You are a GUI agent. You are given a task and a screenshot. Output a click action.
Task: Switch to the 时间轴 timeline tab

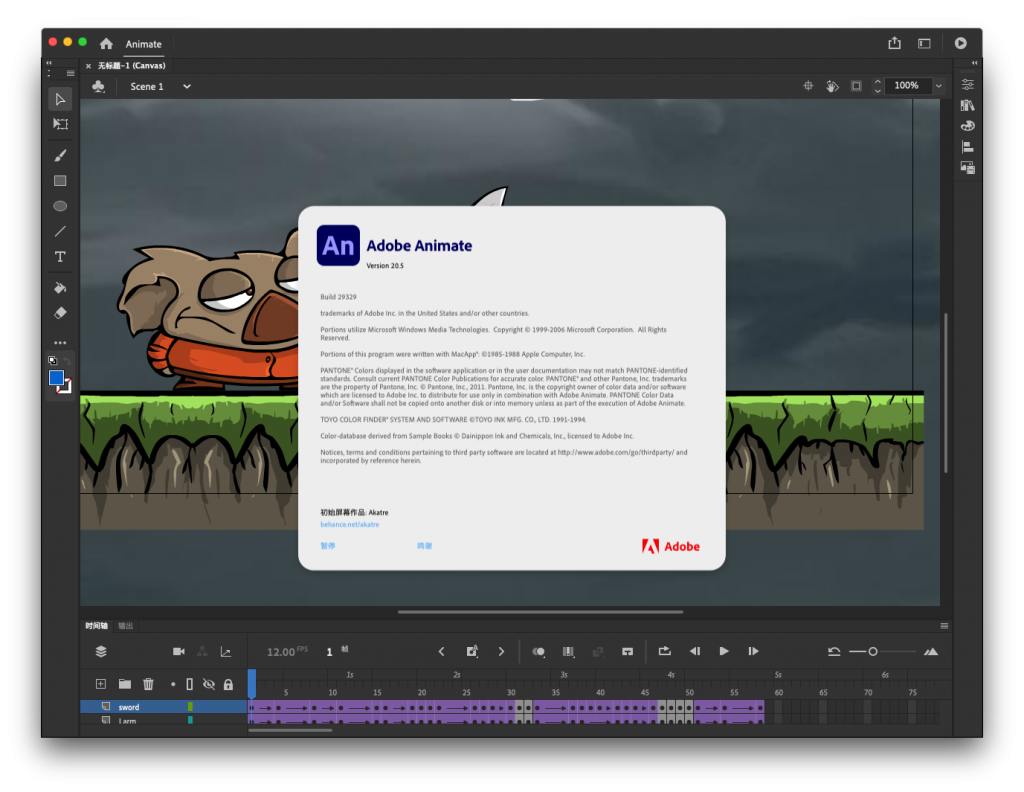[96, 626]
